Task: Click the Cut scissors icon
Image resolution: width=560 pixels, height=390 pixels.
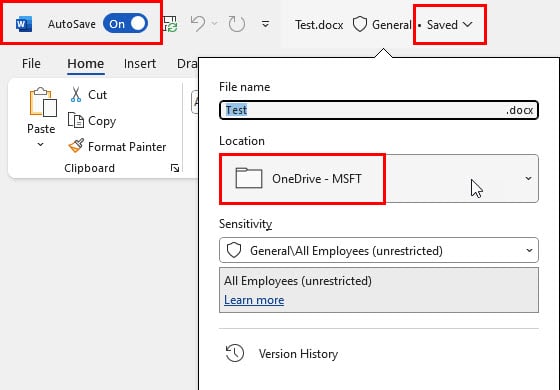Action: (76, 95)
